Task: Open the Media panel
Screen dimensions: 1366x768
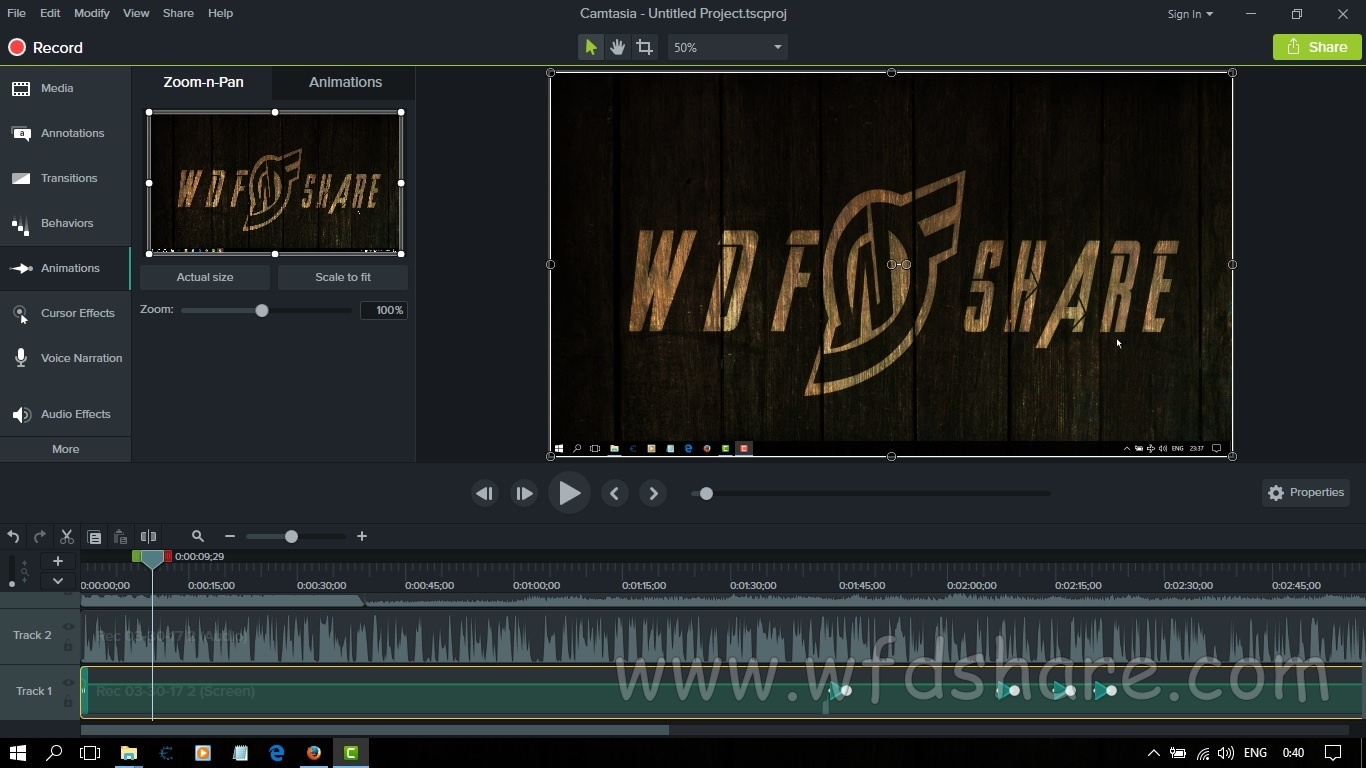Action: tap(65, 88)
